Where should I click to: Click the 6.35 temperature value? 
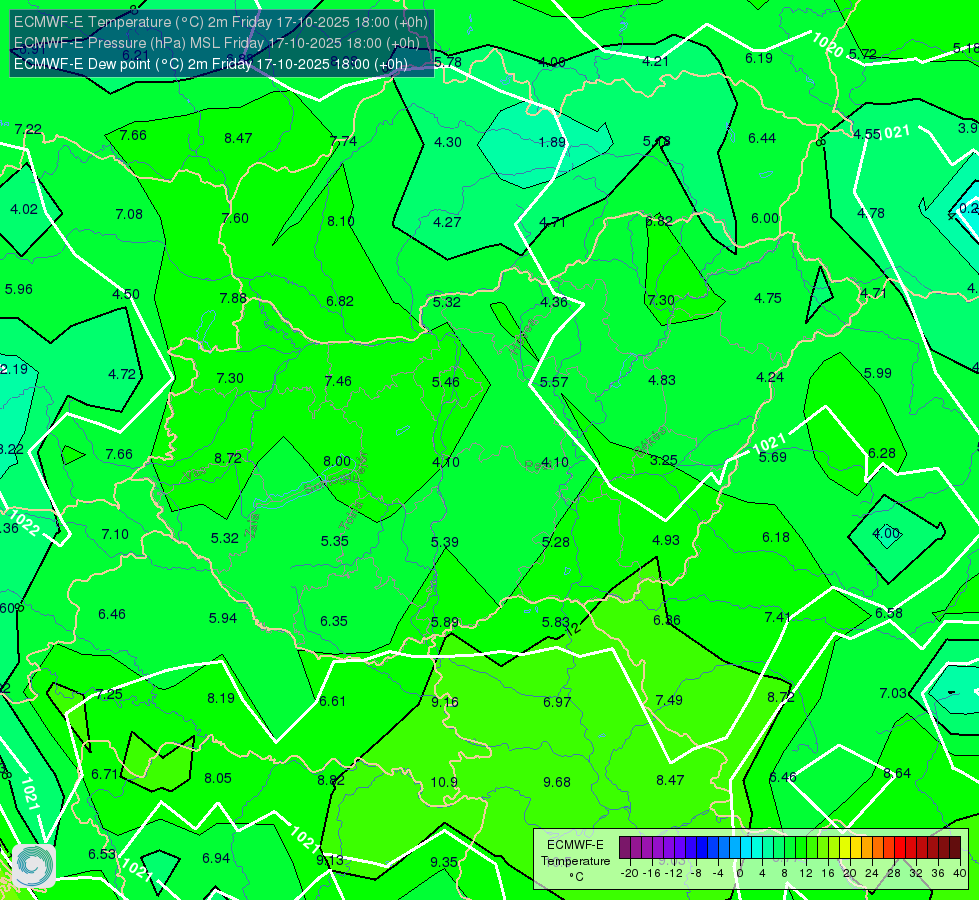coord(334,621)
